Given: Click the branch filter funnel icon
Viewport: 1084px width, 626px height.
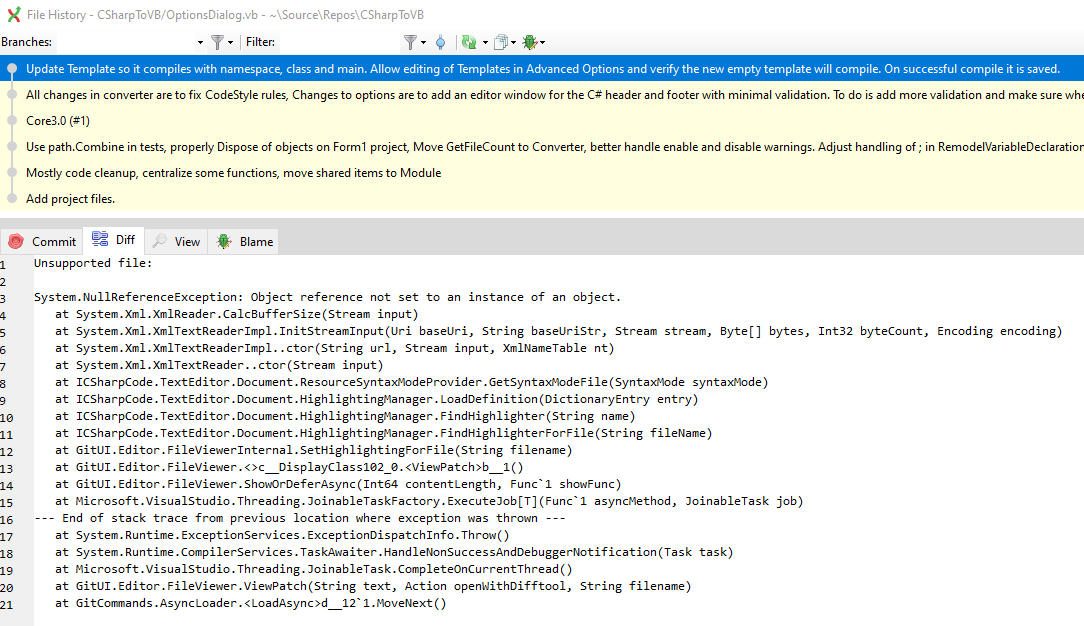Looking at the screenshot, I should coord(219,42).
